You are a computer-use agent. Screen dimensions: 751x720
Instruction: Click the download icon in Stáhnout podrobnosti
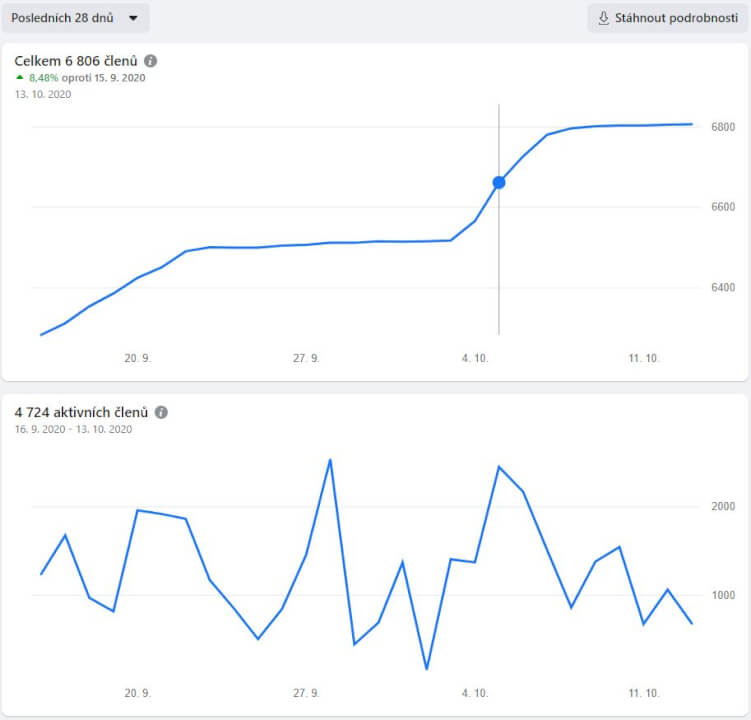point(604,18)
